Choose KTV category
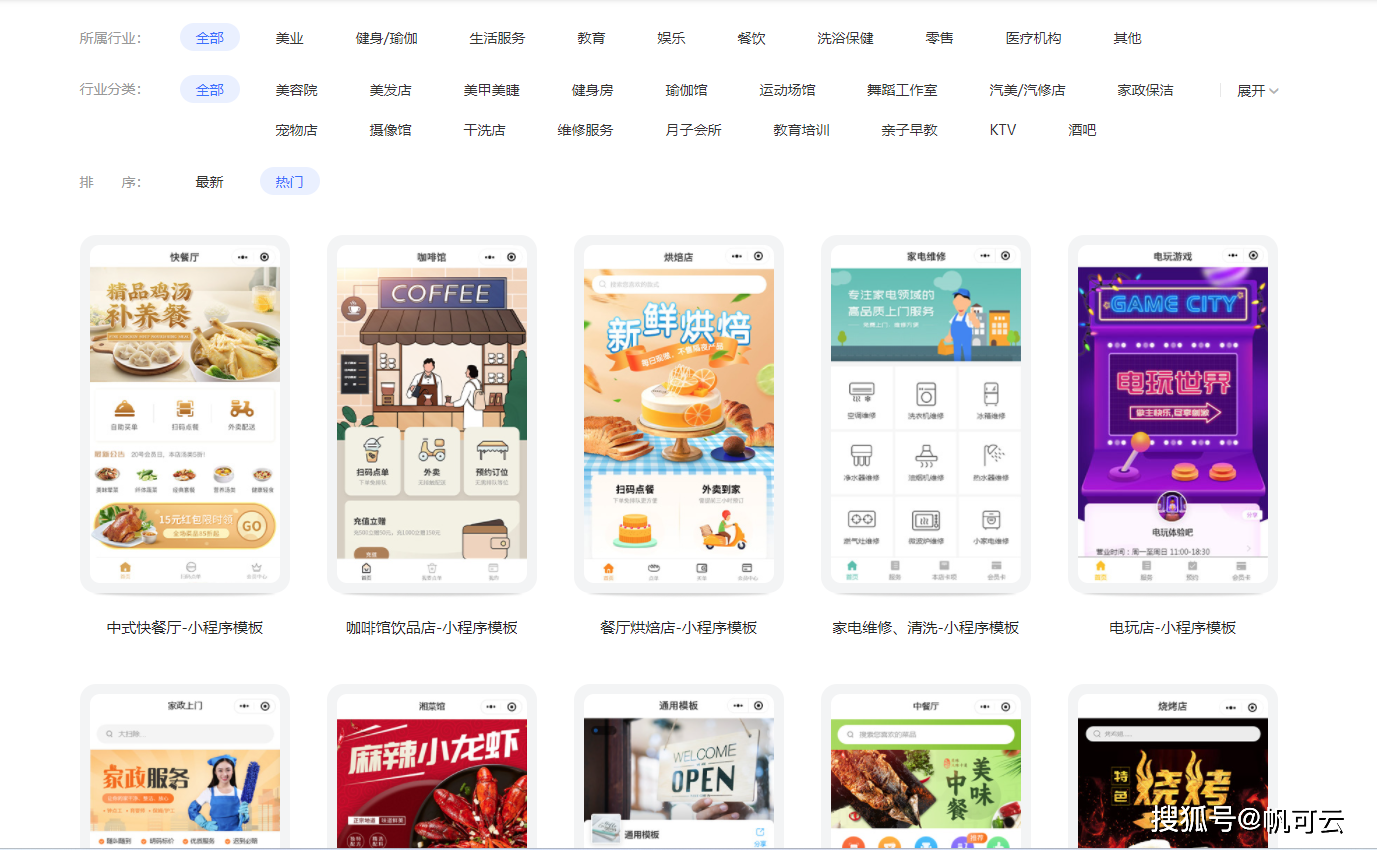The height and width of the screenshot is (850, 1377). click(1003, 130)
